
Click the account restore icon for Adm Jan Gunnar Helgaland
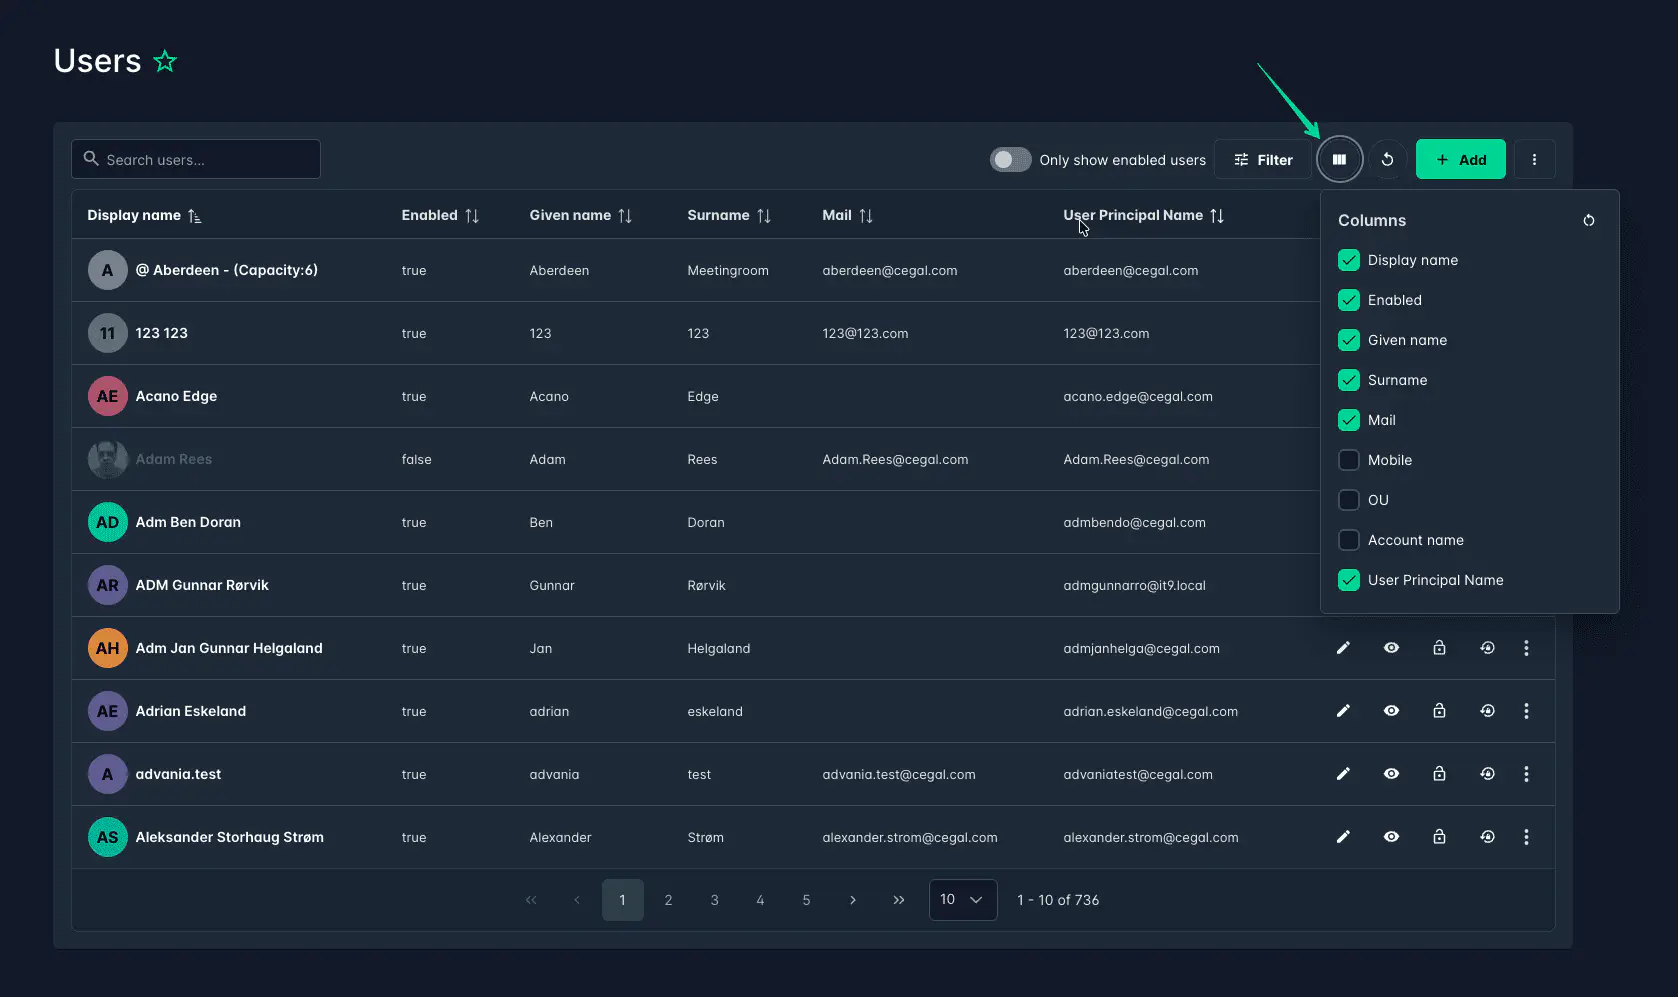(1487, 648)
